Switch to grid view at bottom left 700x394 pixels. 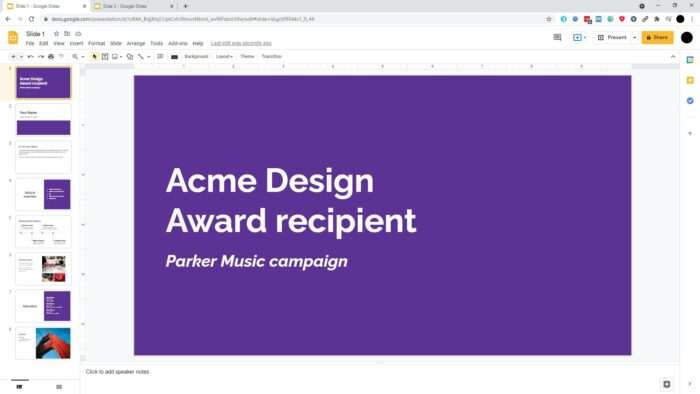click(59, 387)
